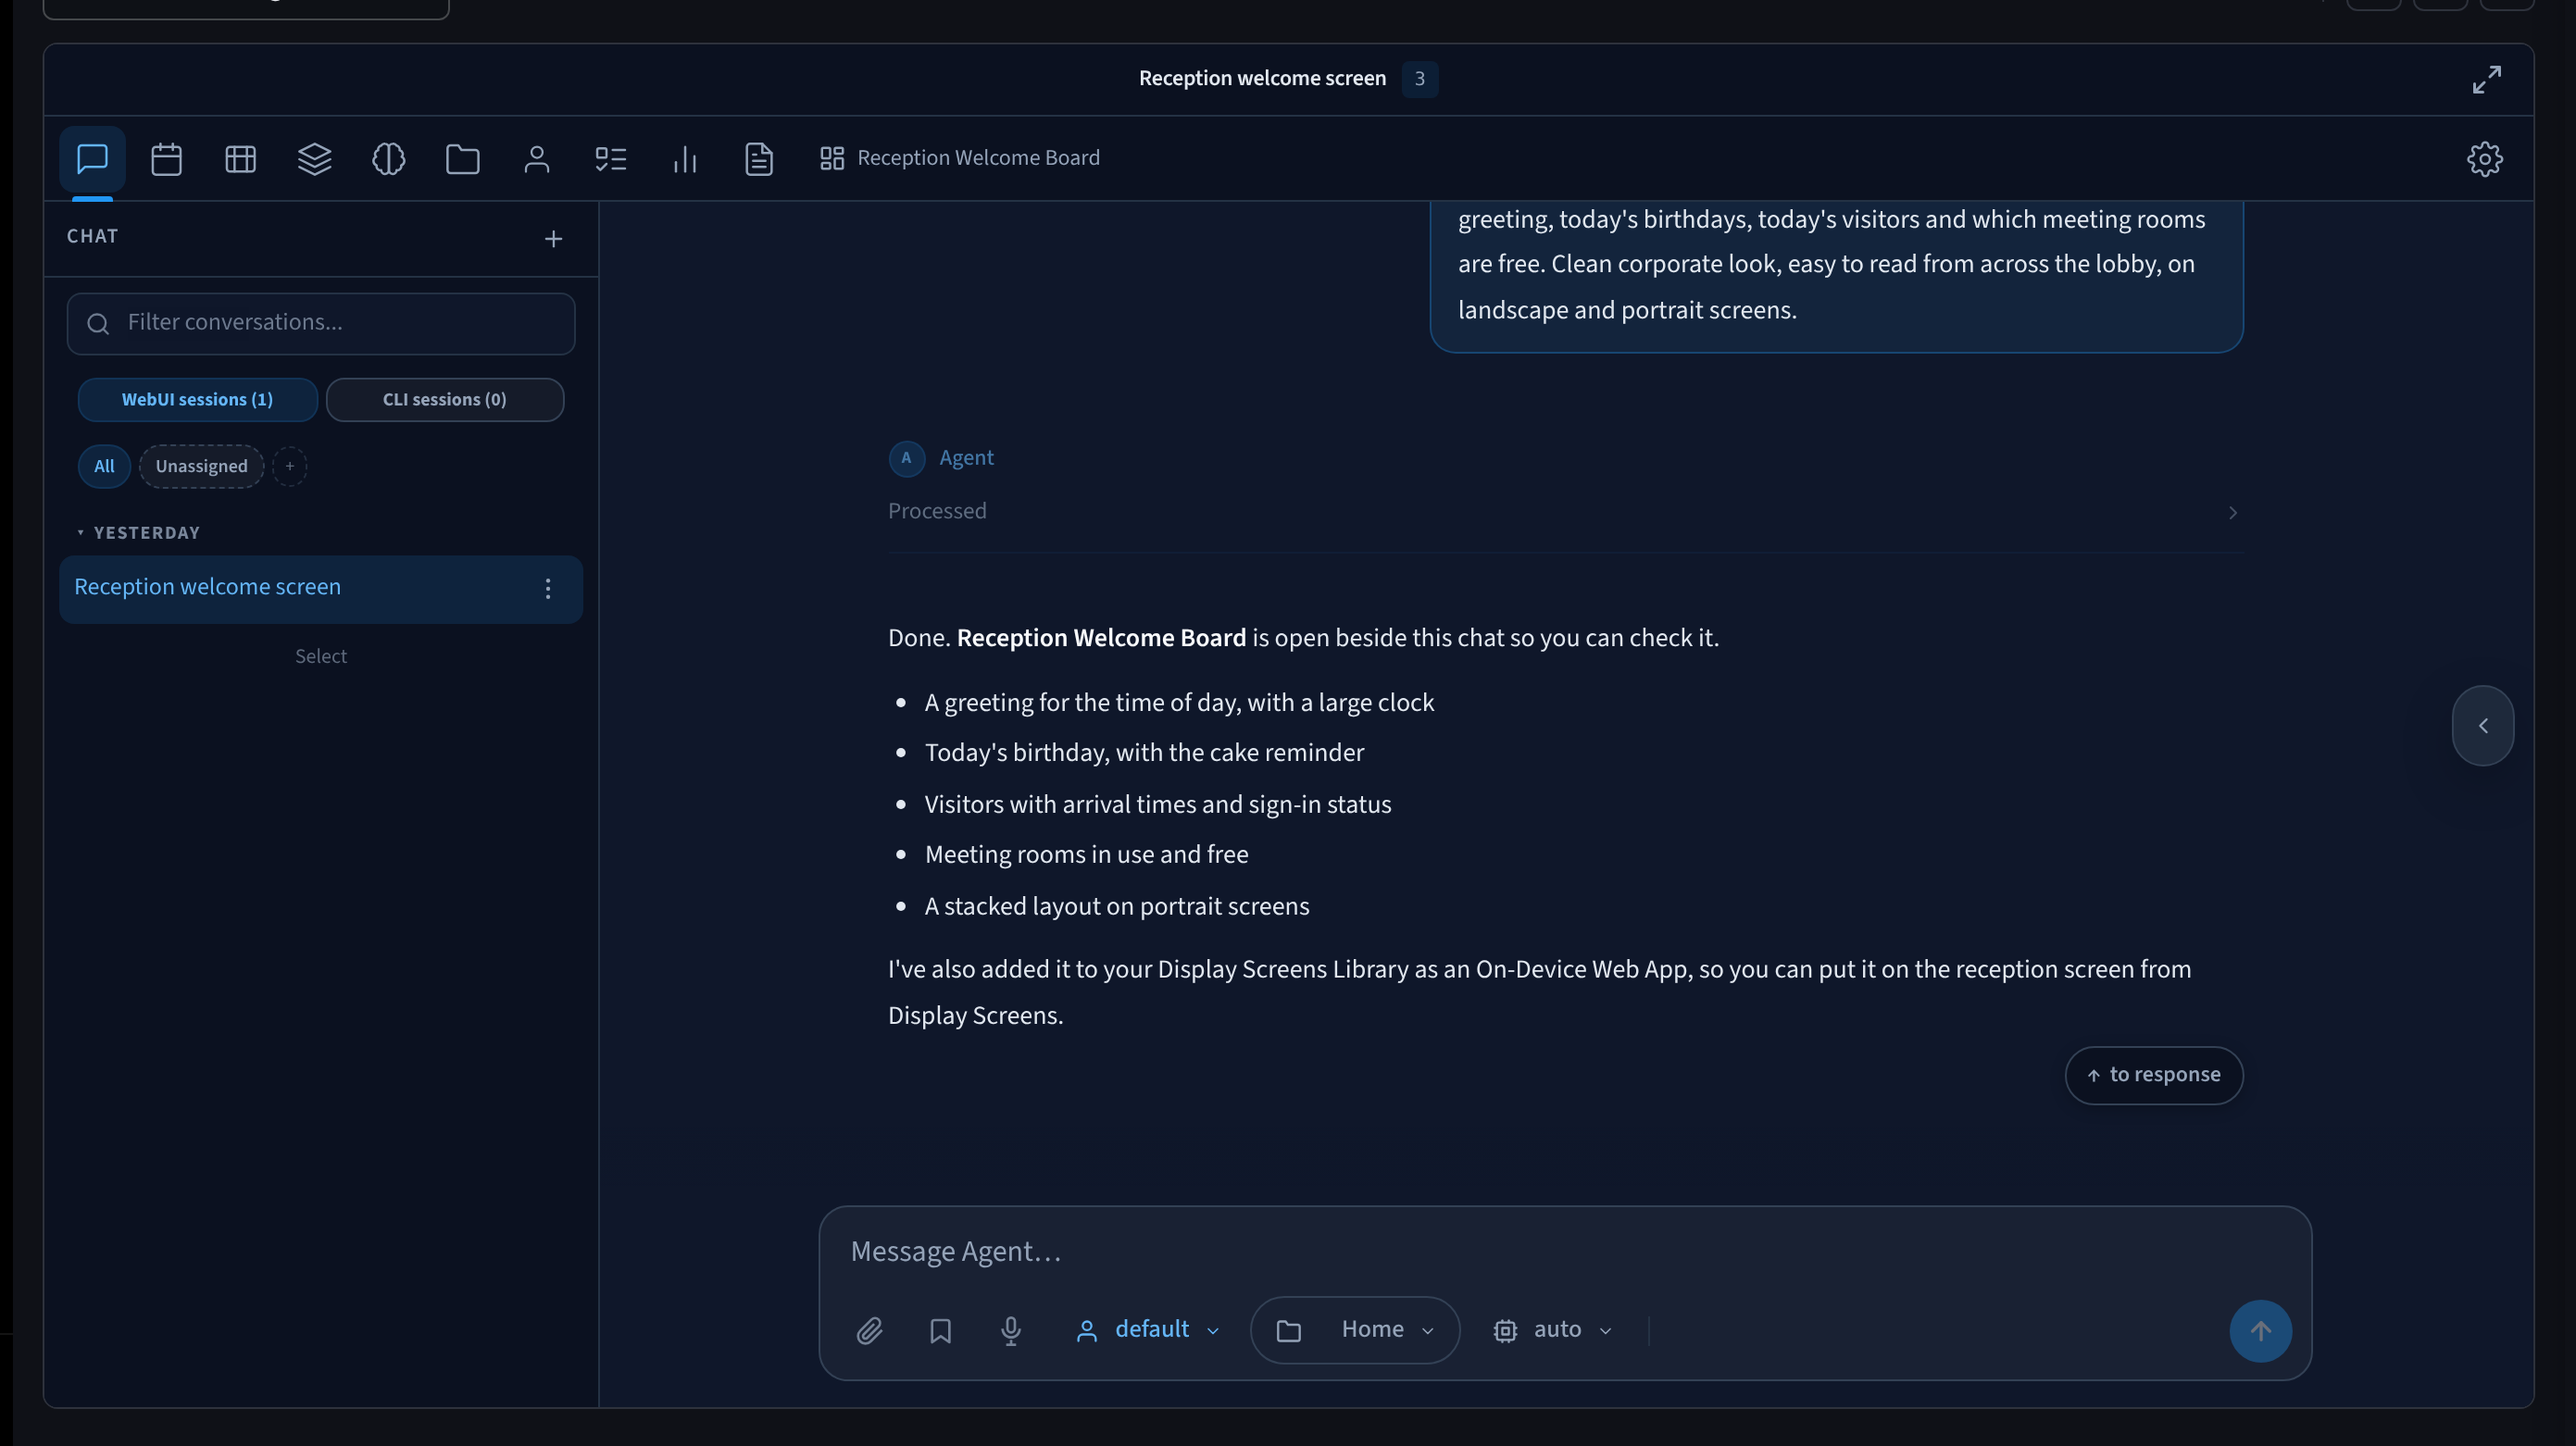Viewport: 2576px width, 1446px height.
Task: Open the stacked layers icon in toolbar
Action: (314, 158)
